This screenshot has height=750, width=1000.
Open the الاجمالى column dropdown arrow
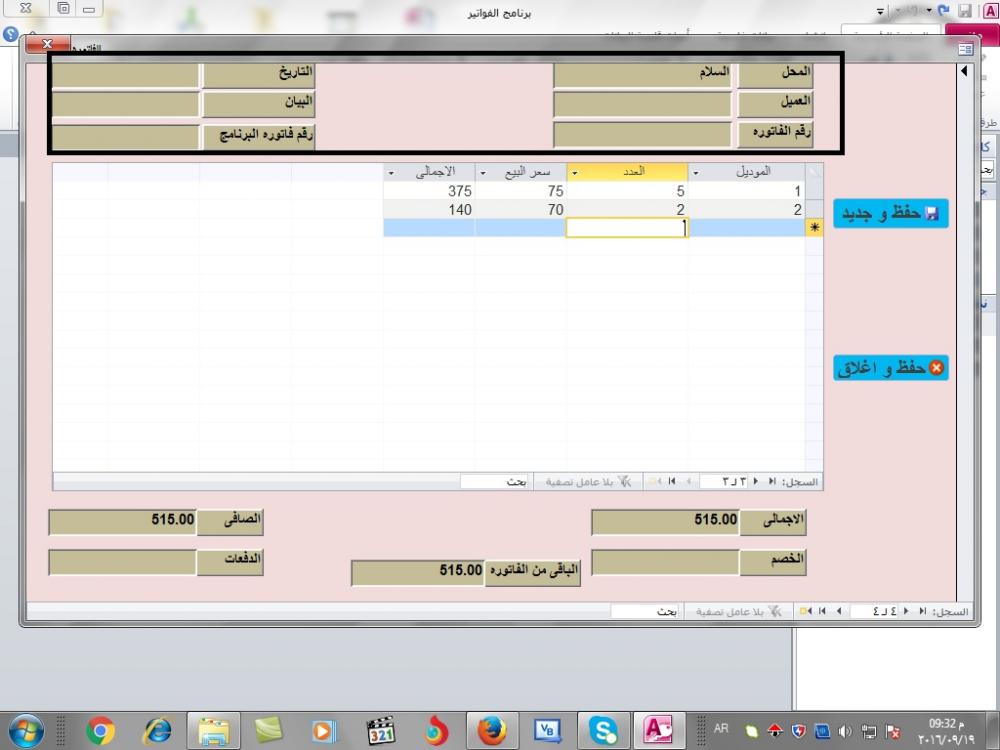click(x=390, y=172)
